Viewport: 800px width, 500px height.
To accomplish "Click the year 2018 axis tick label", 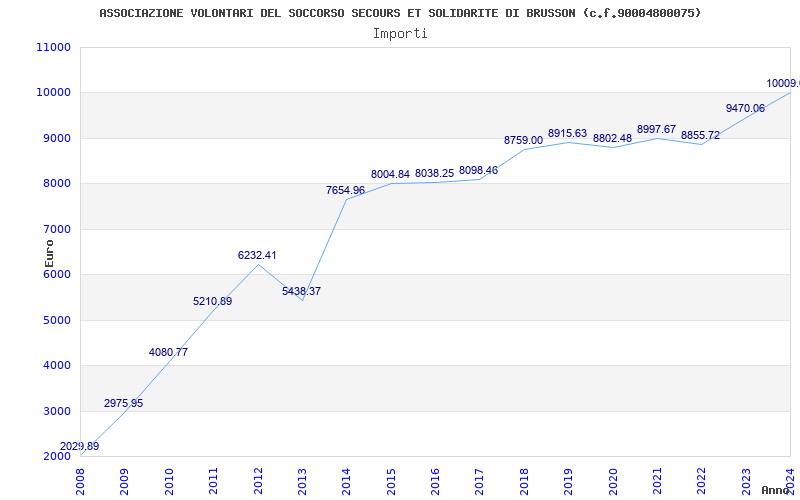I will 524,482.
